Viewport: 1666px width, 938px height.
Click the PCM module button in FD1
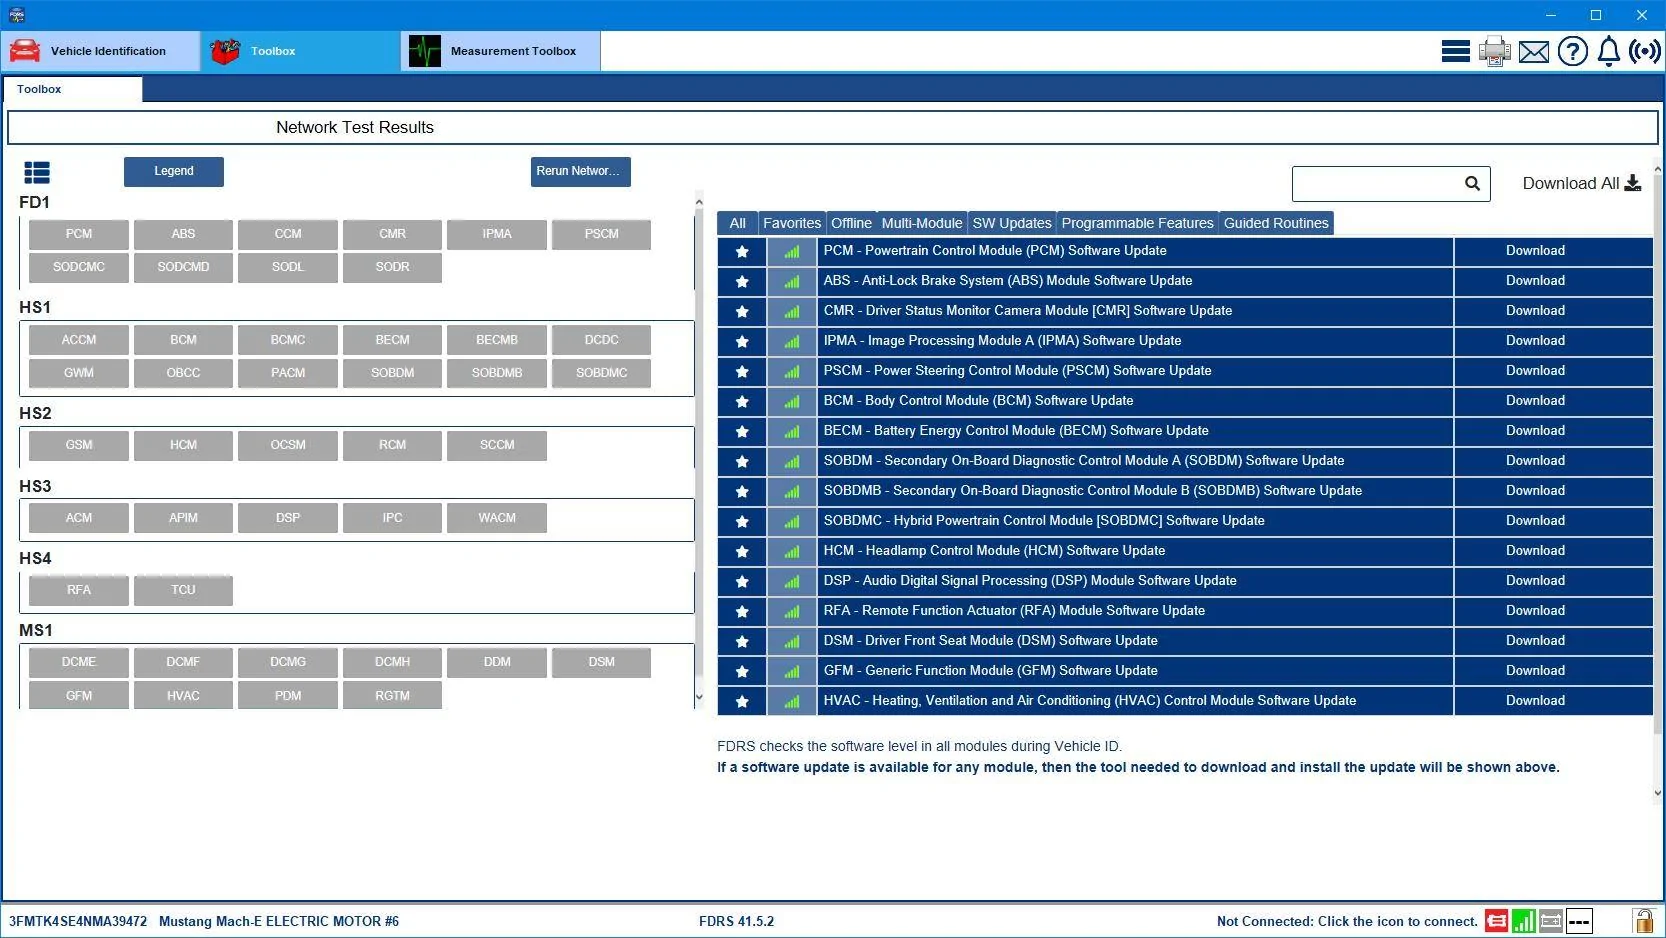(79, 234)
